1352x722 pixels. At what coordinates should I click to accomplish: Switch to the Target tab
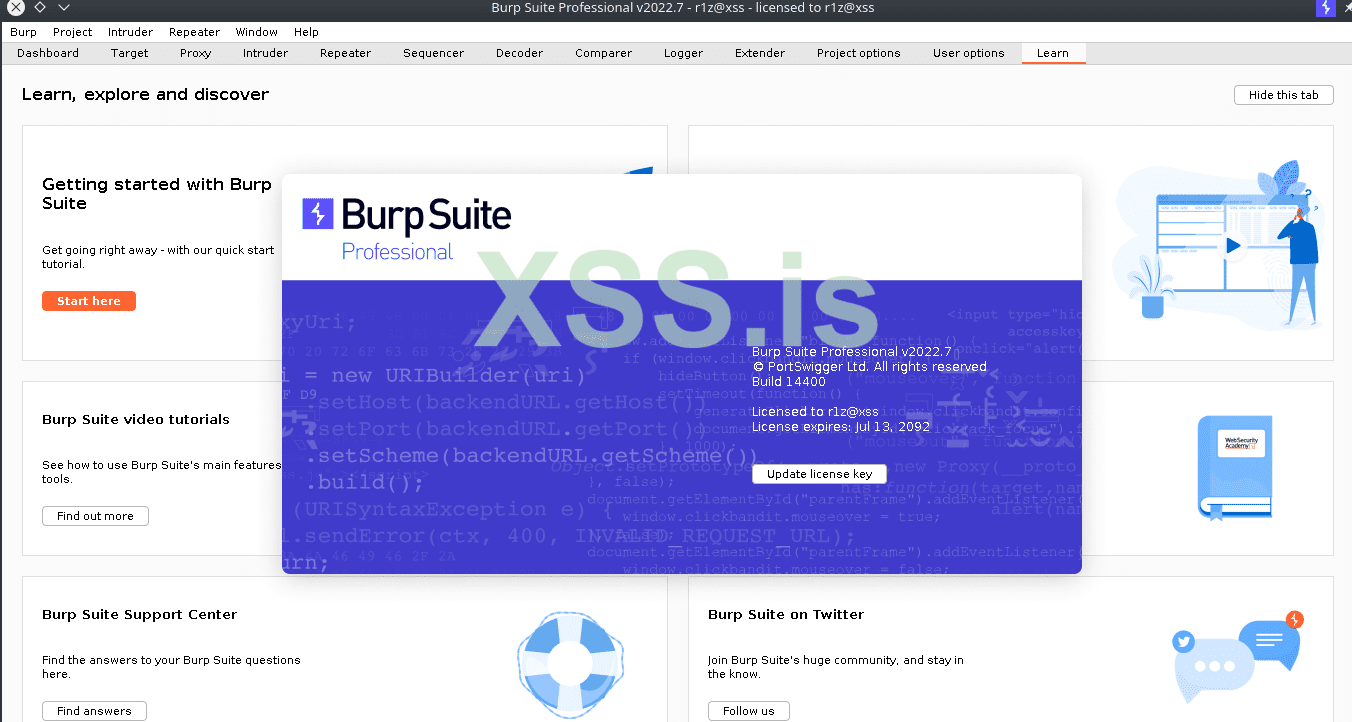pyautogui.click(x=130, y=53)
